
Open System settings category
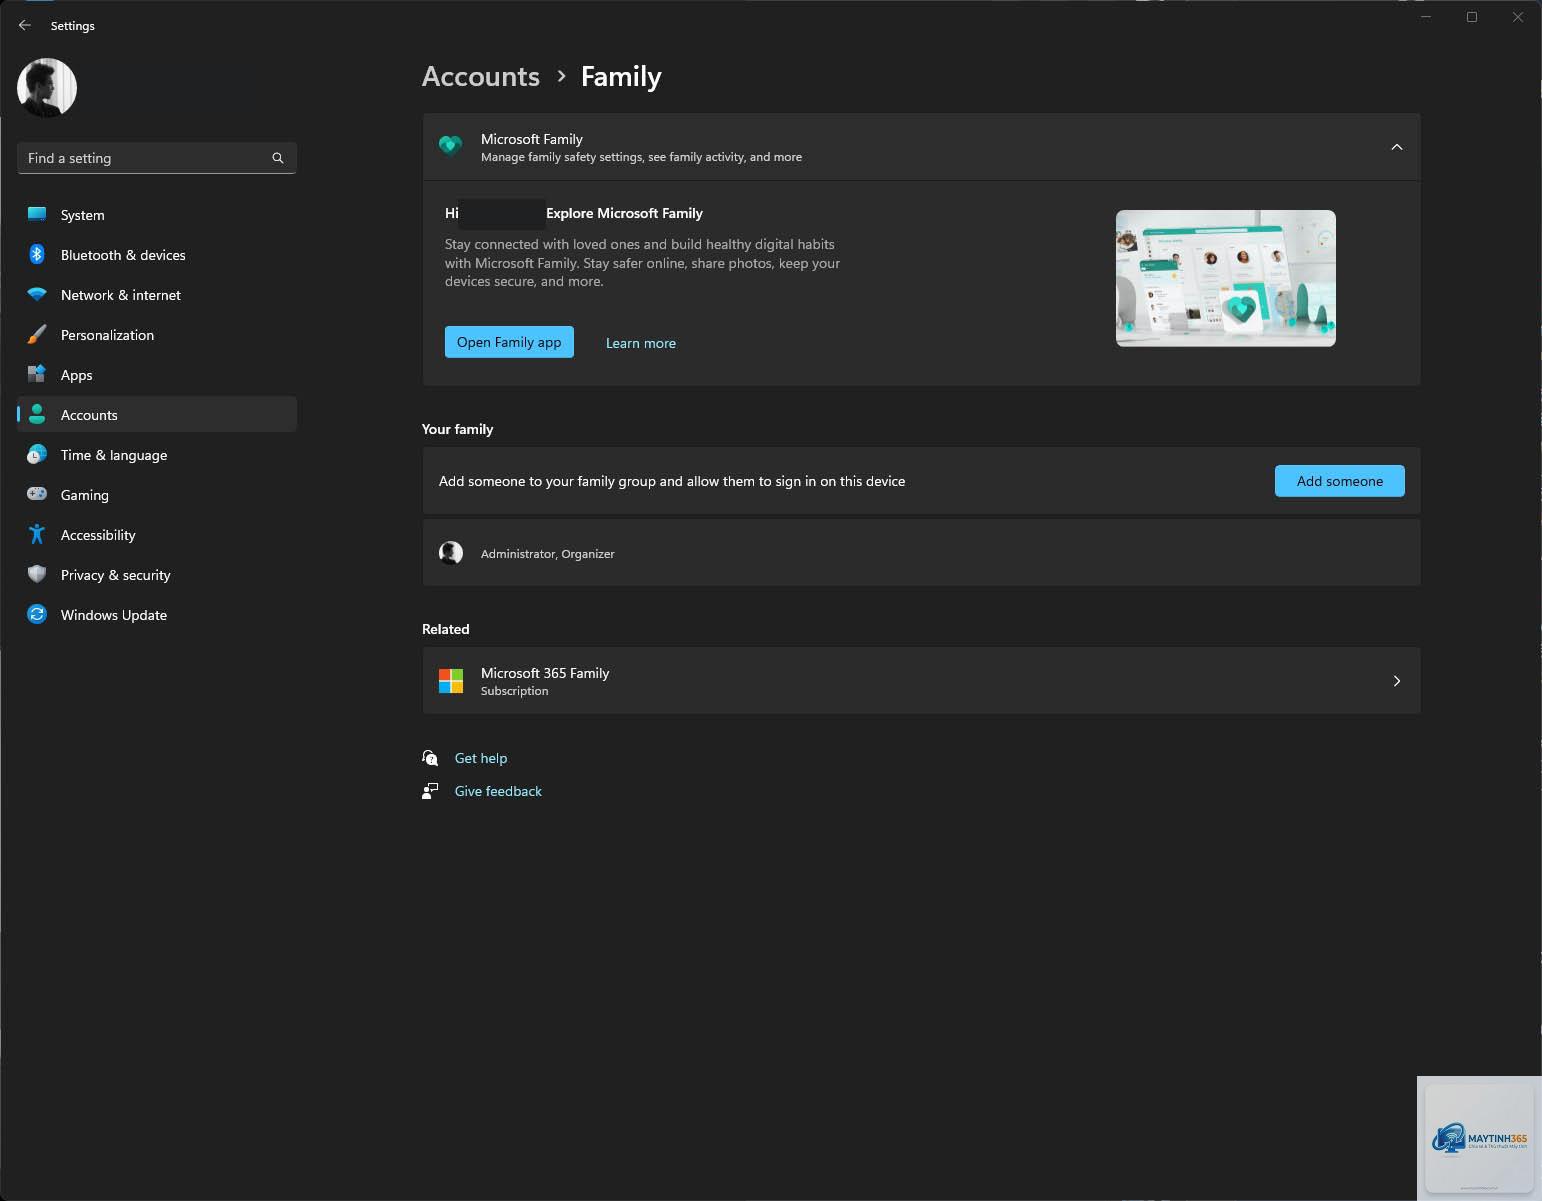[x=157, y=215]
